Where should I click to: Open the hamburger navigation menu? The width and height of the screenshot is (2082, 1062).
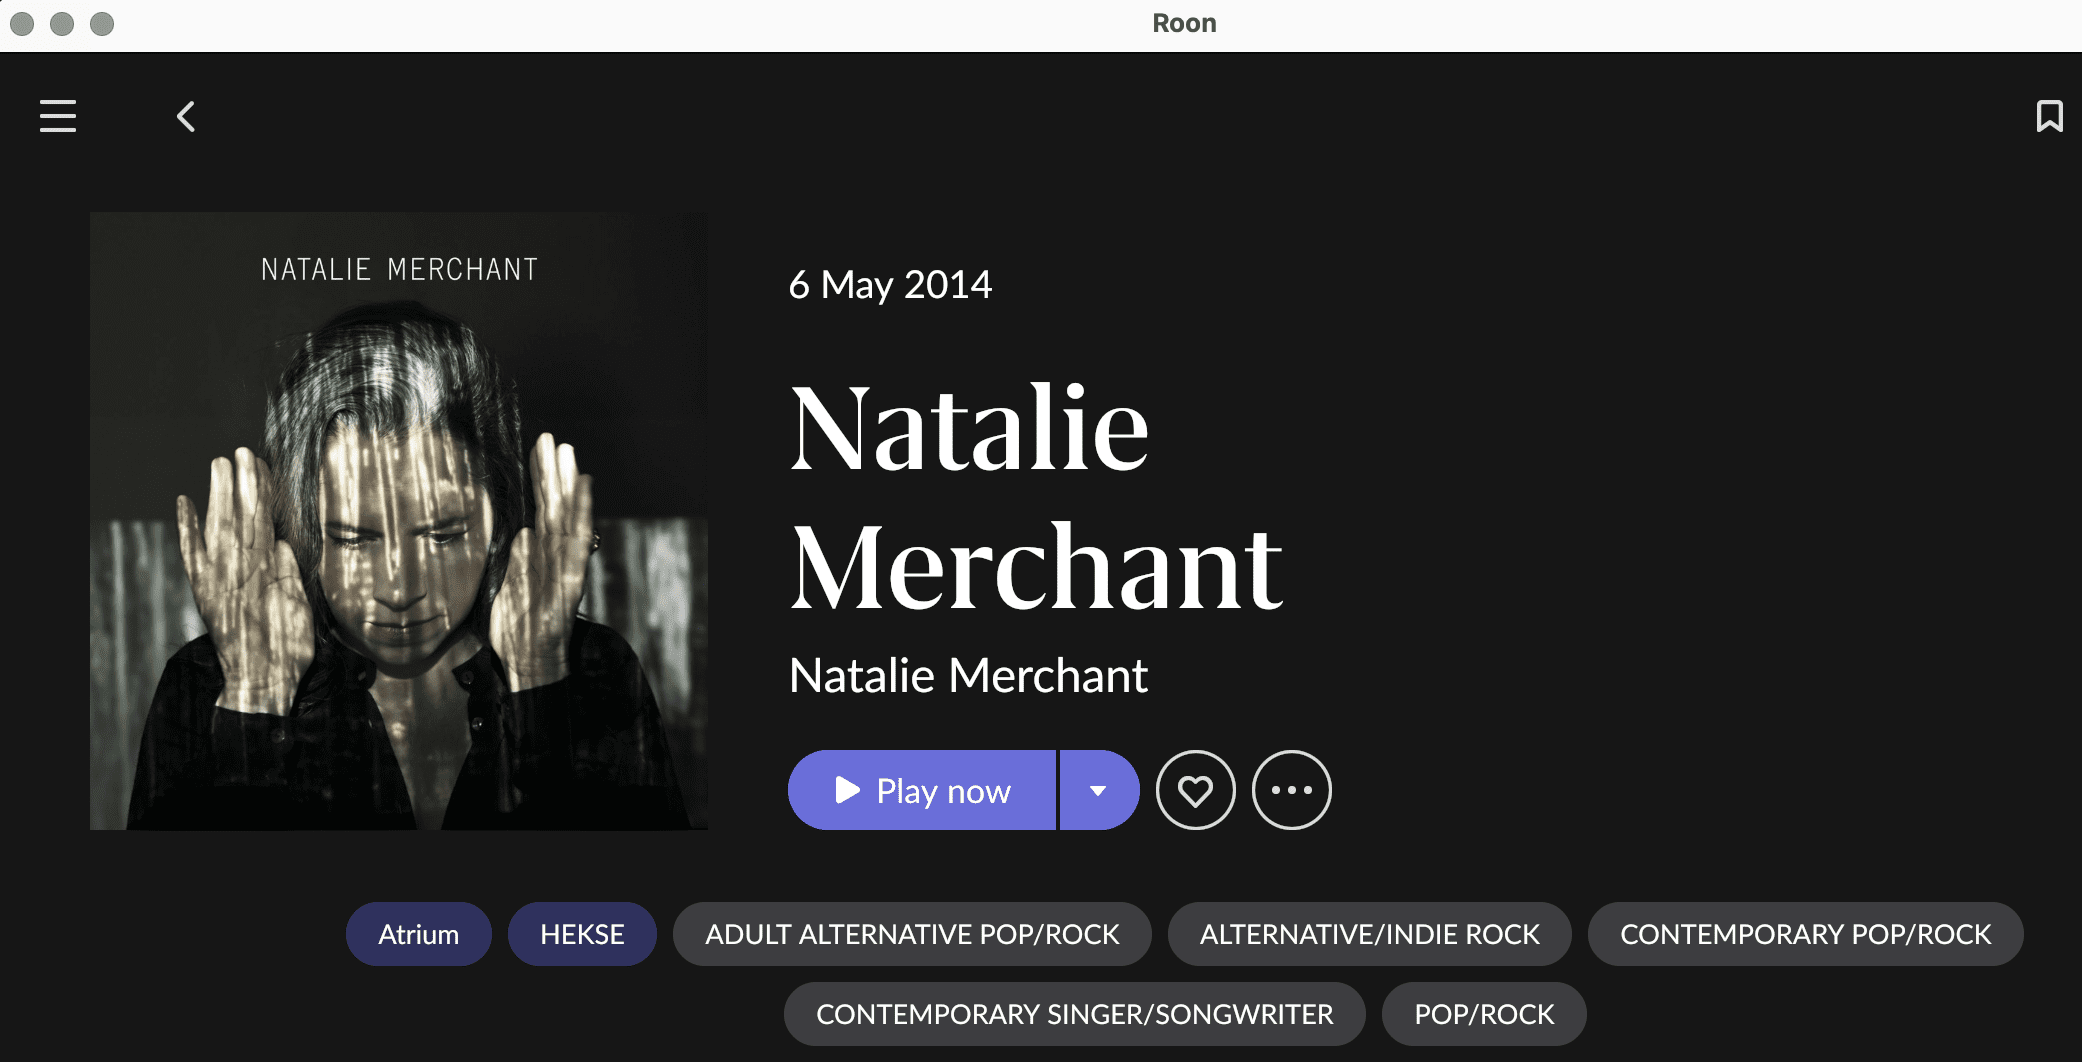pos(58,116)
